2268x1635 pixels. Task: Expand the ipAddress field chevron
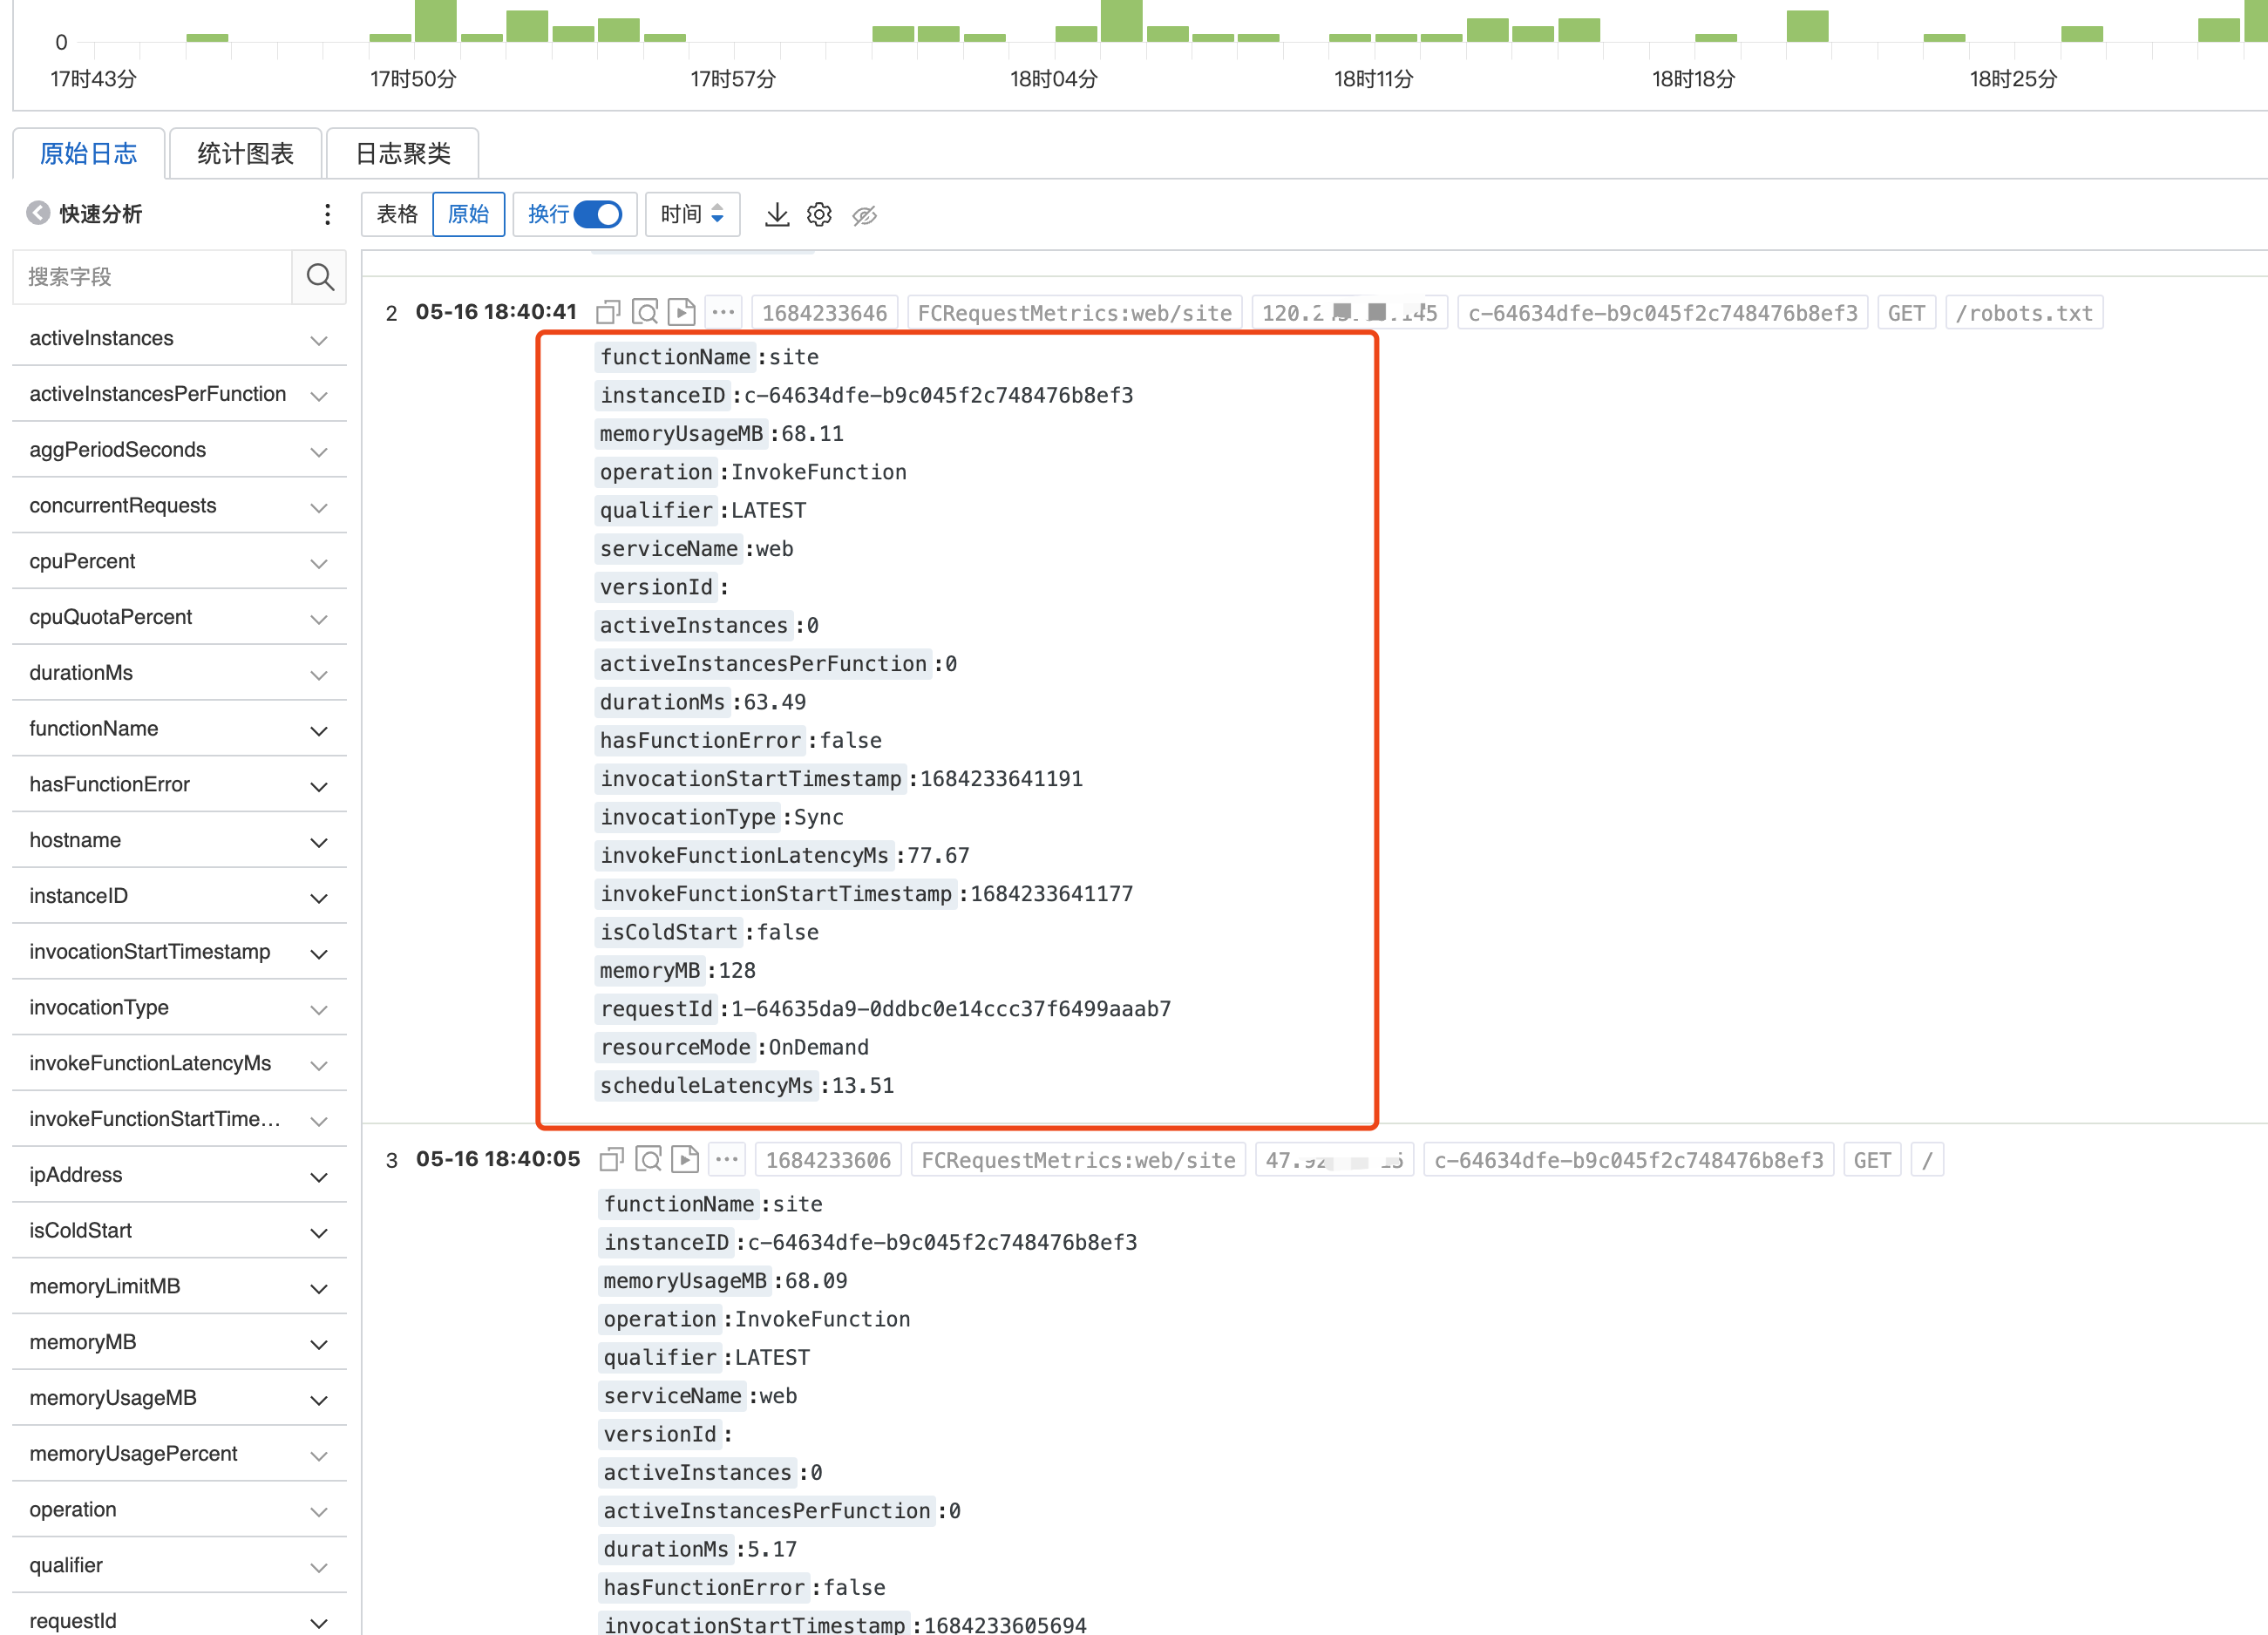[319, 1177]
